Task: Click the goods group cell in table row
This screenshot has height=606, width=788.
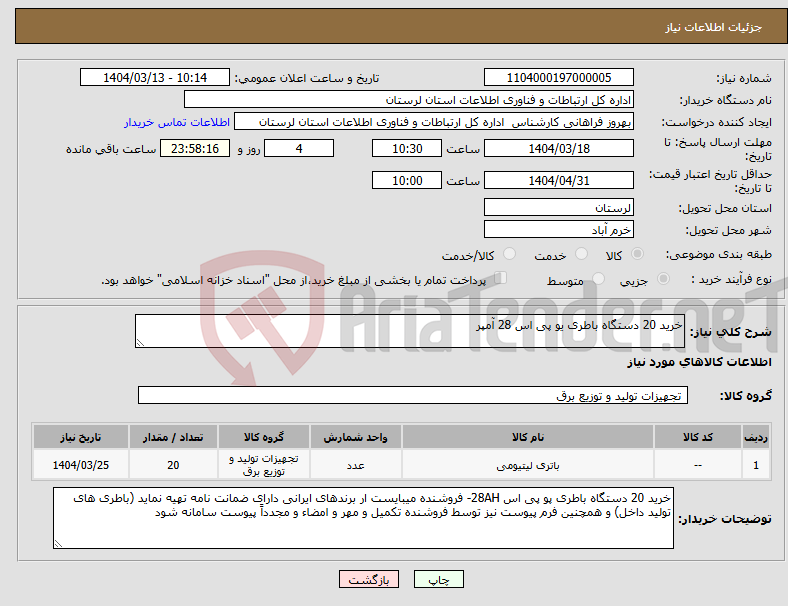Action: [x=264, y=465]
